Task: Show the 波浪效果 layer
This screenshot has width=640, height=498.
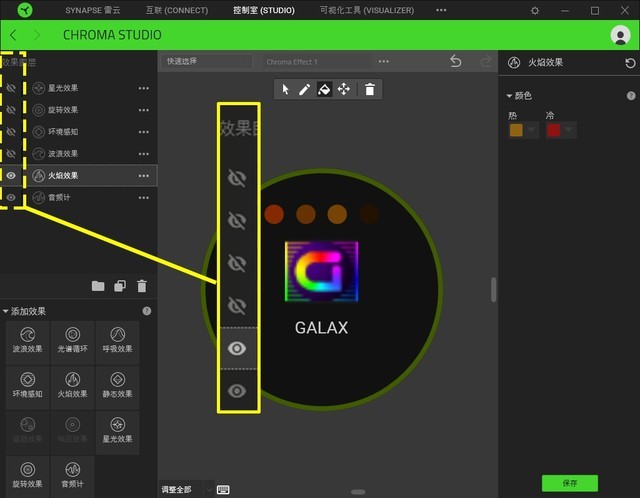Action: [11, 153]
